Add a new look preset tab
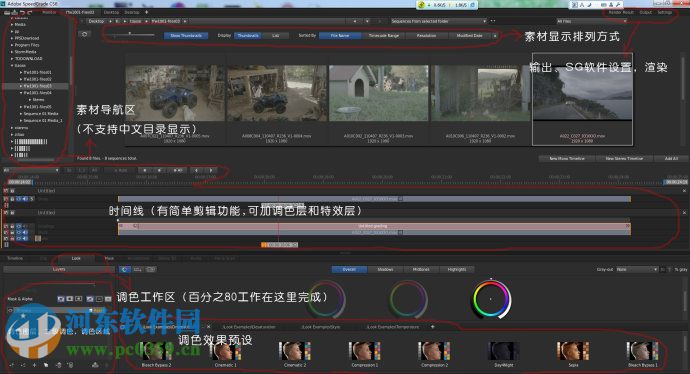This screenshot has height=374, width=690. click(x=433, y=327)
